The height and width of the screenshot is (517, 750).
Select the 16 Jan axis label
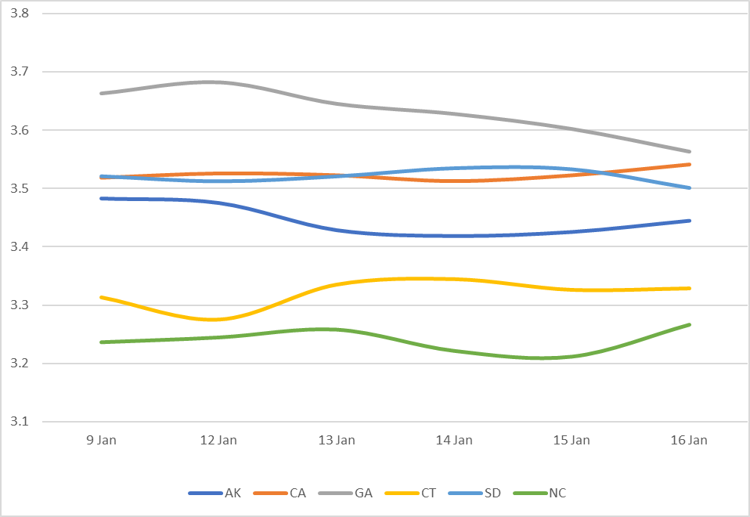690,440
